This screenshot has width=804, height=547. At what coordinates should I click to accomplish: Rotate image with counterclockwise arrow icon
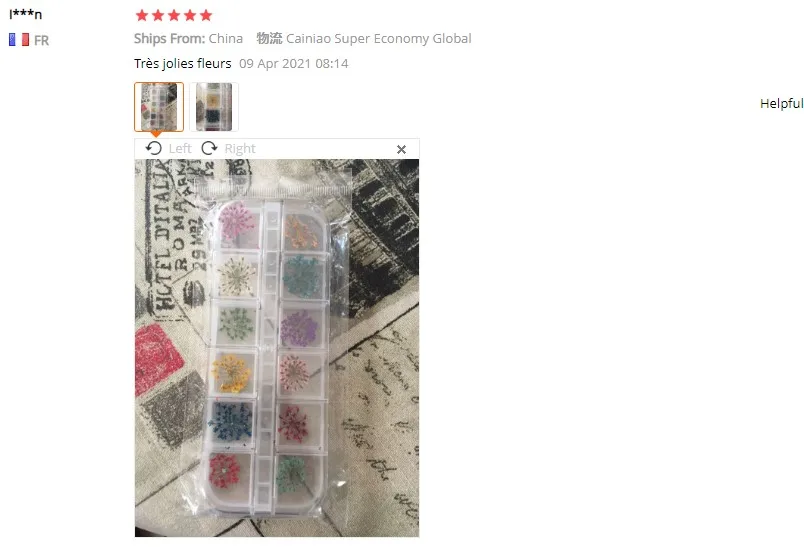coord(153,148)
